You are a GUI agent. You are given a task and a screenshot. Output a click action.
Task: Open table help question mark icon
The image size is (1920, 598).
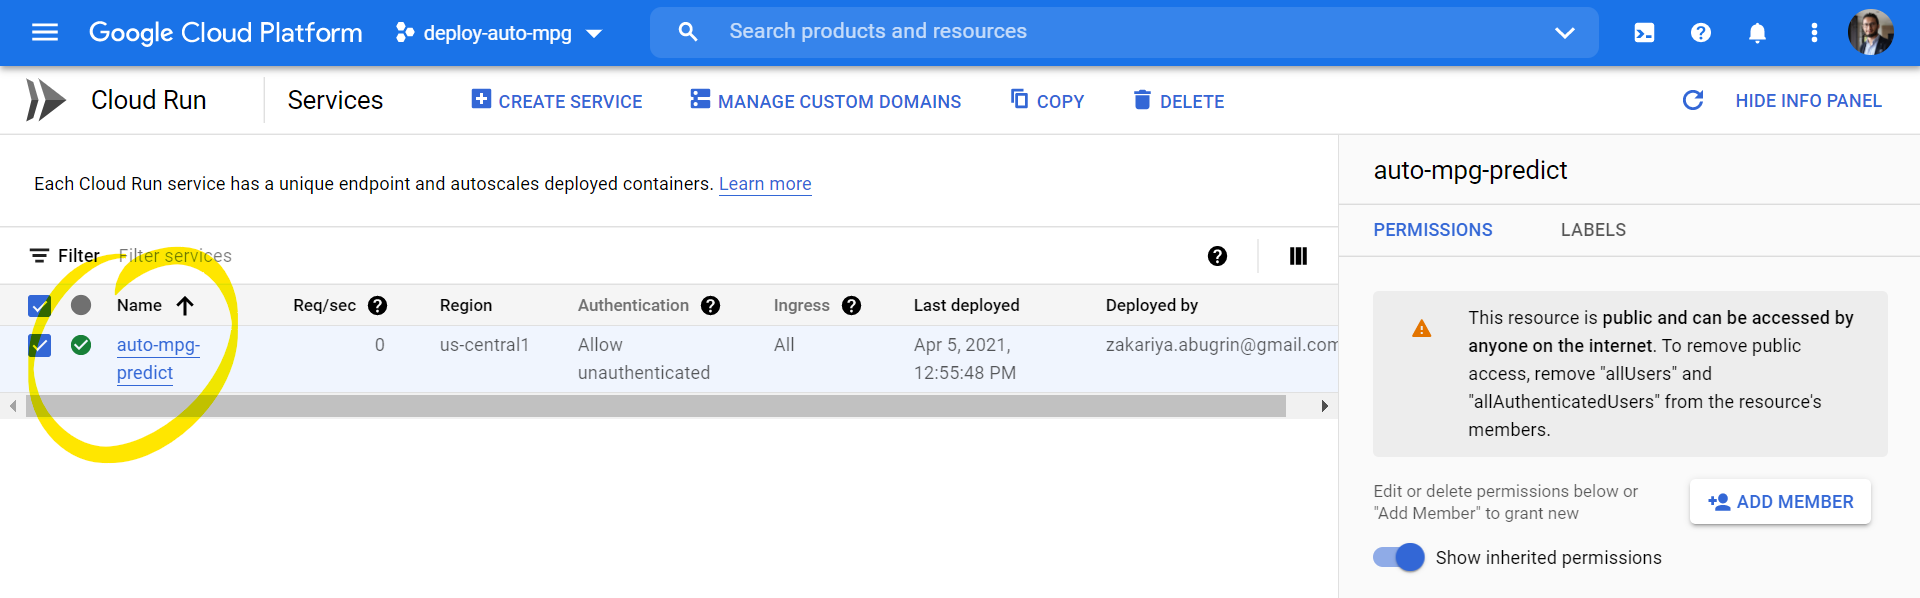(1217, 256)
